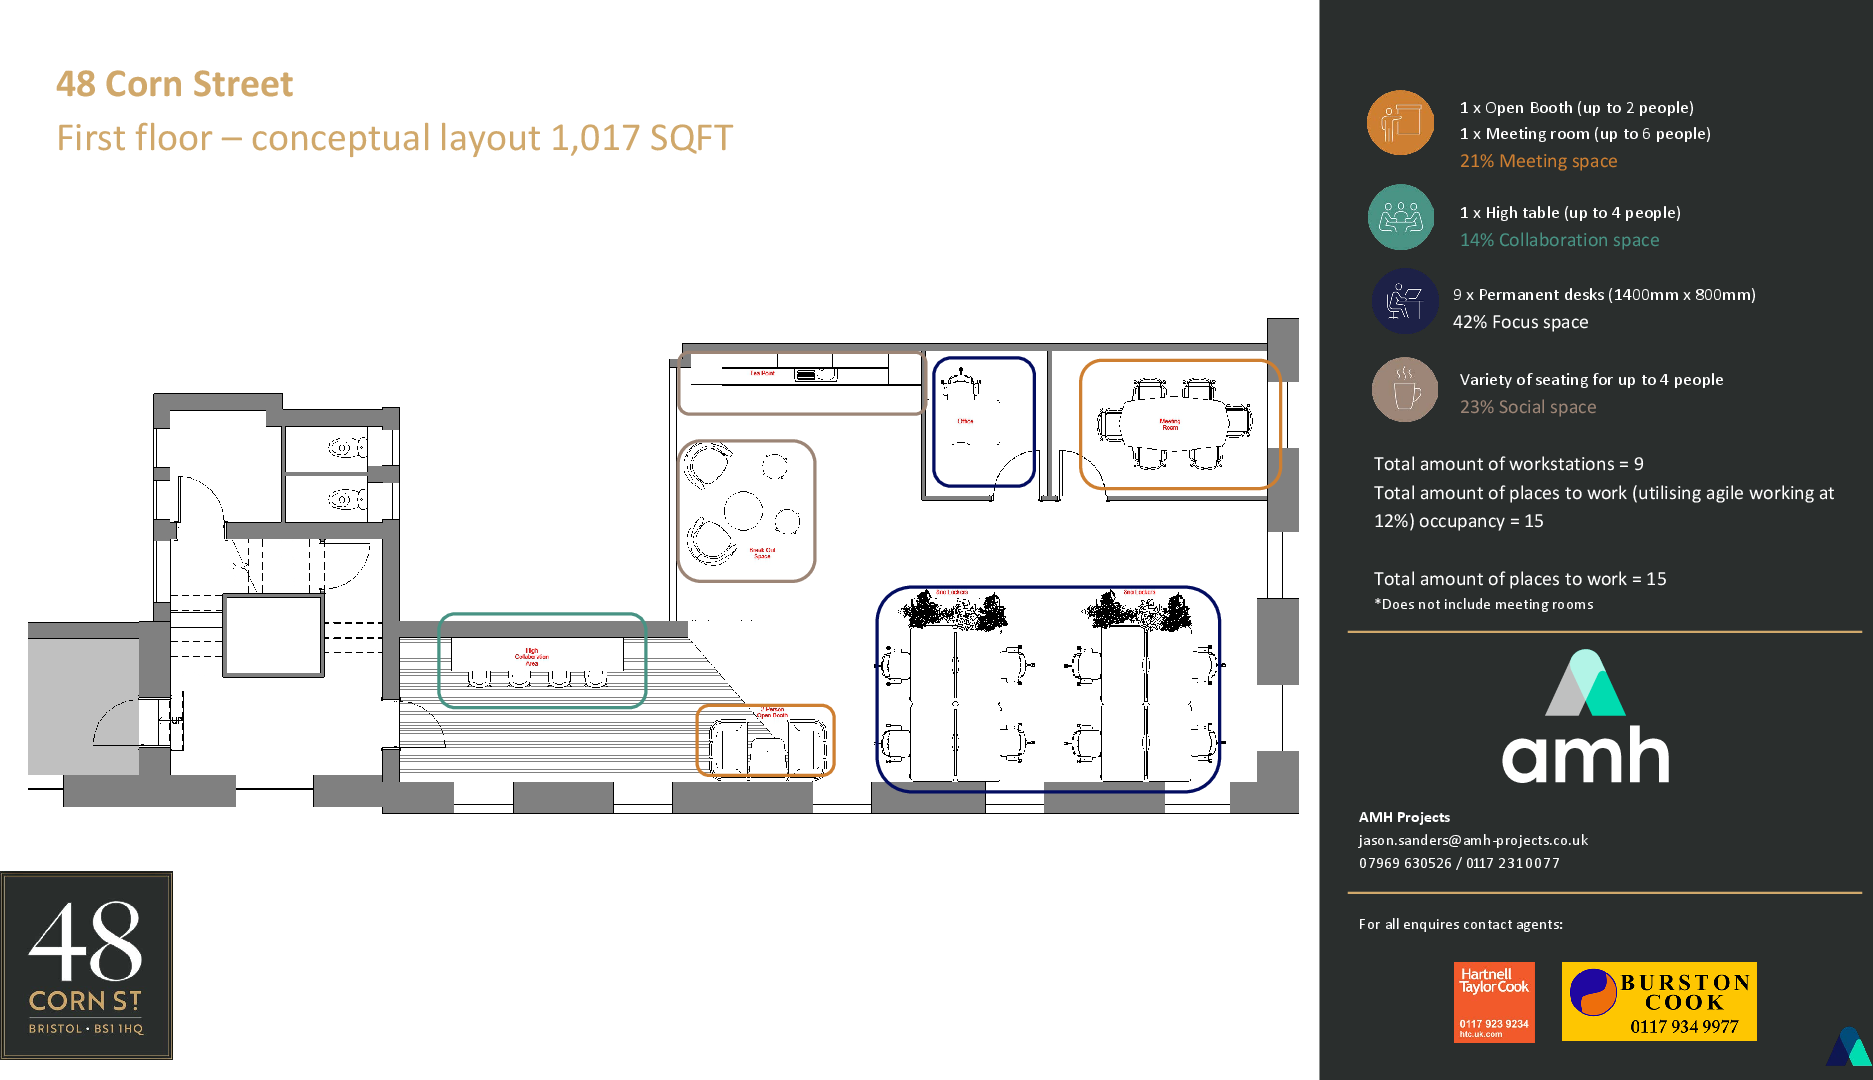Click '21% Meeting space' text

click(x=1538, y=161)
